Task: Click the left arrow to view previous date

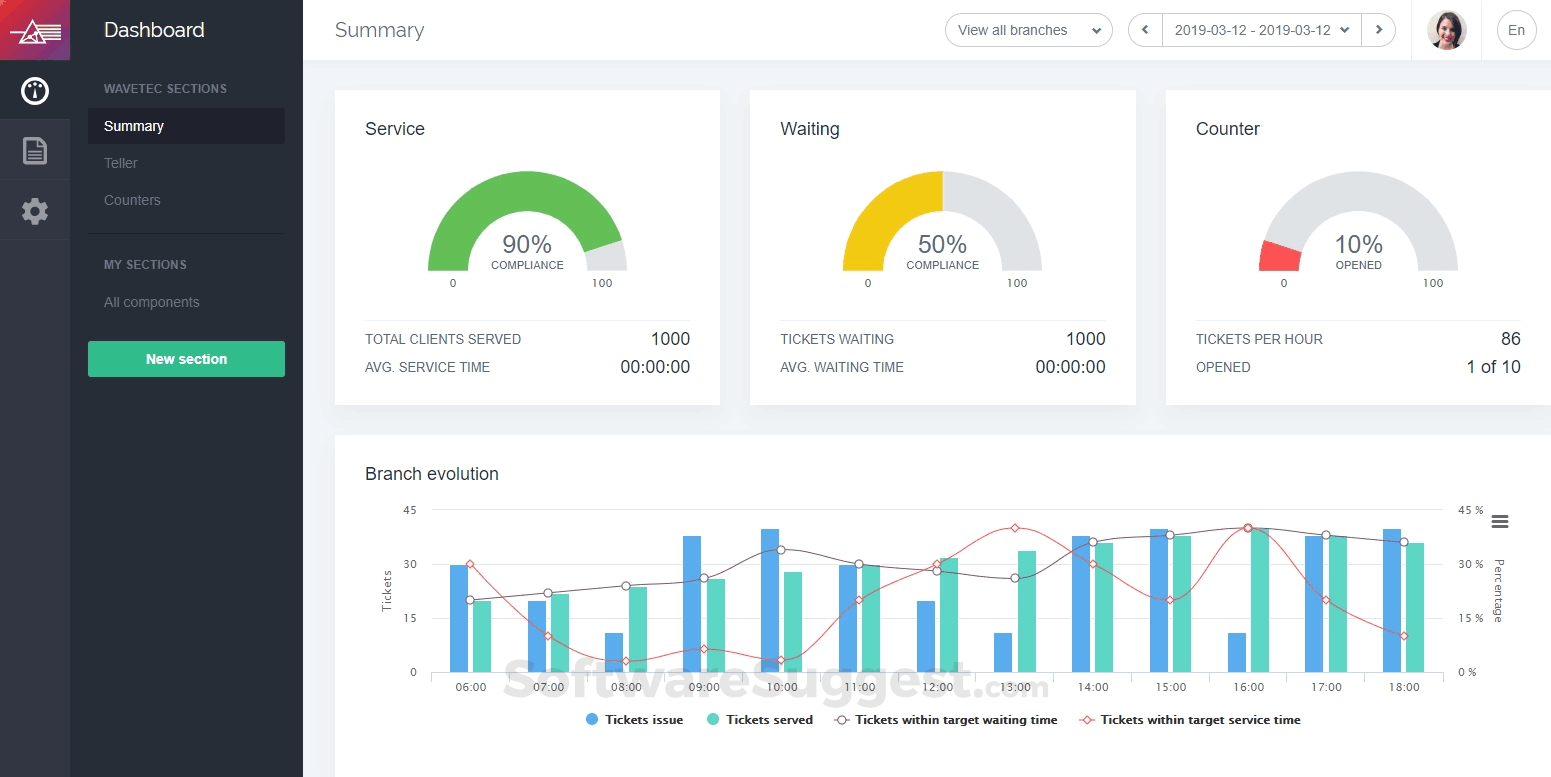Action: (x=1143, y=30)
